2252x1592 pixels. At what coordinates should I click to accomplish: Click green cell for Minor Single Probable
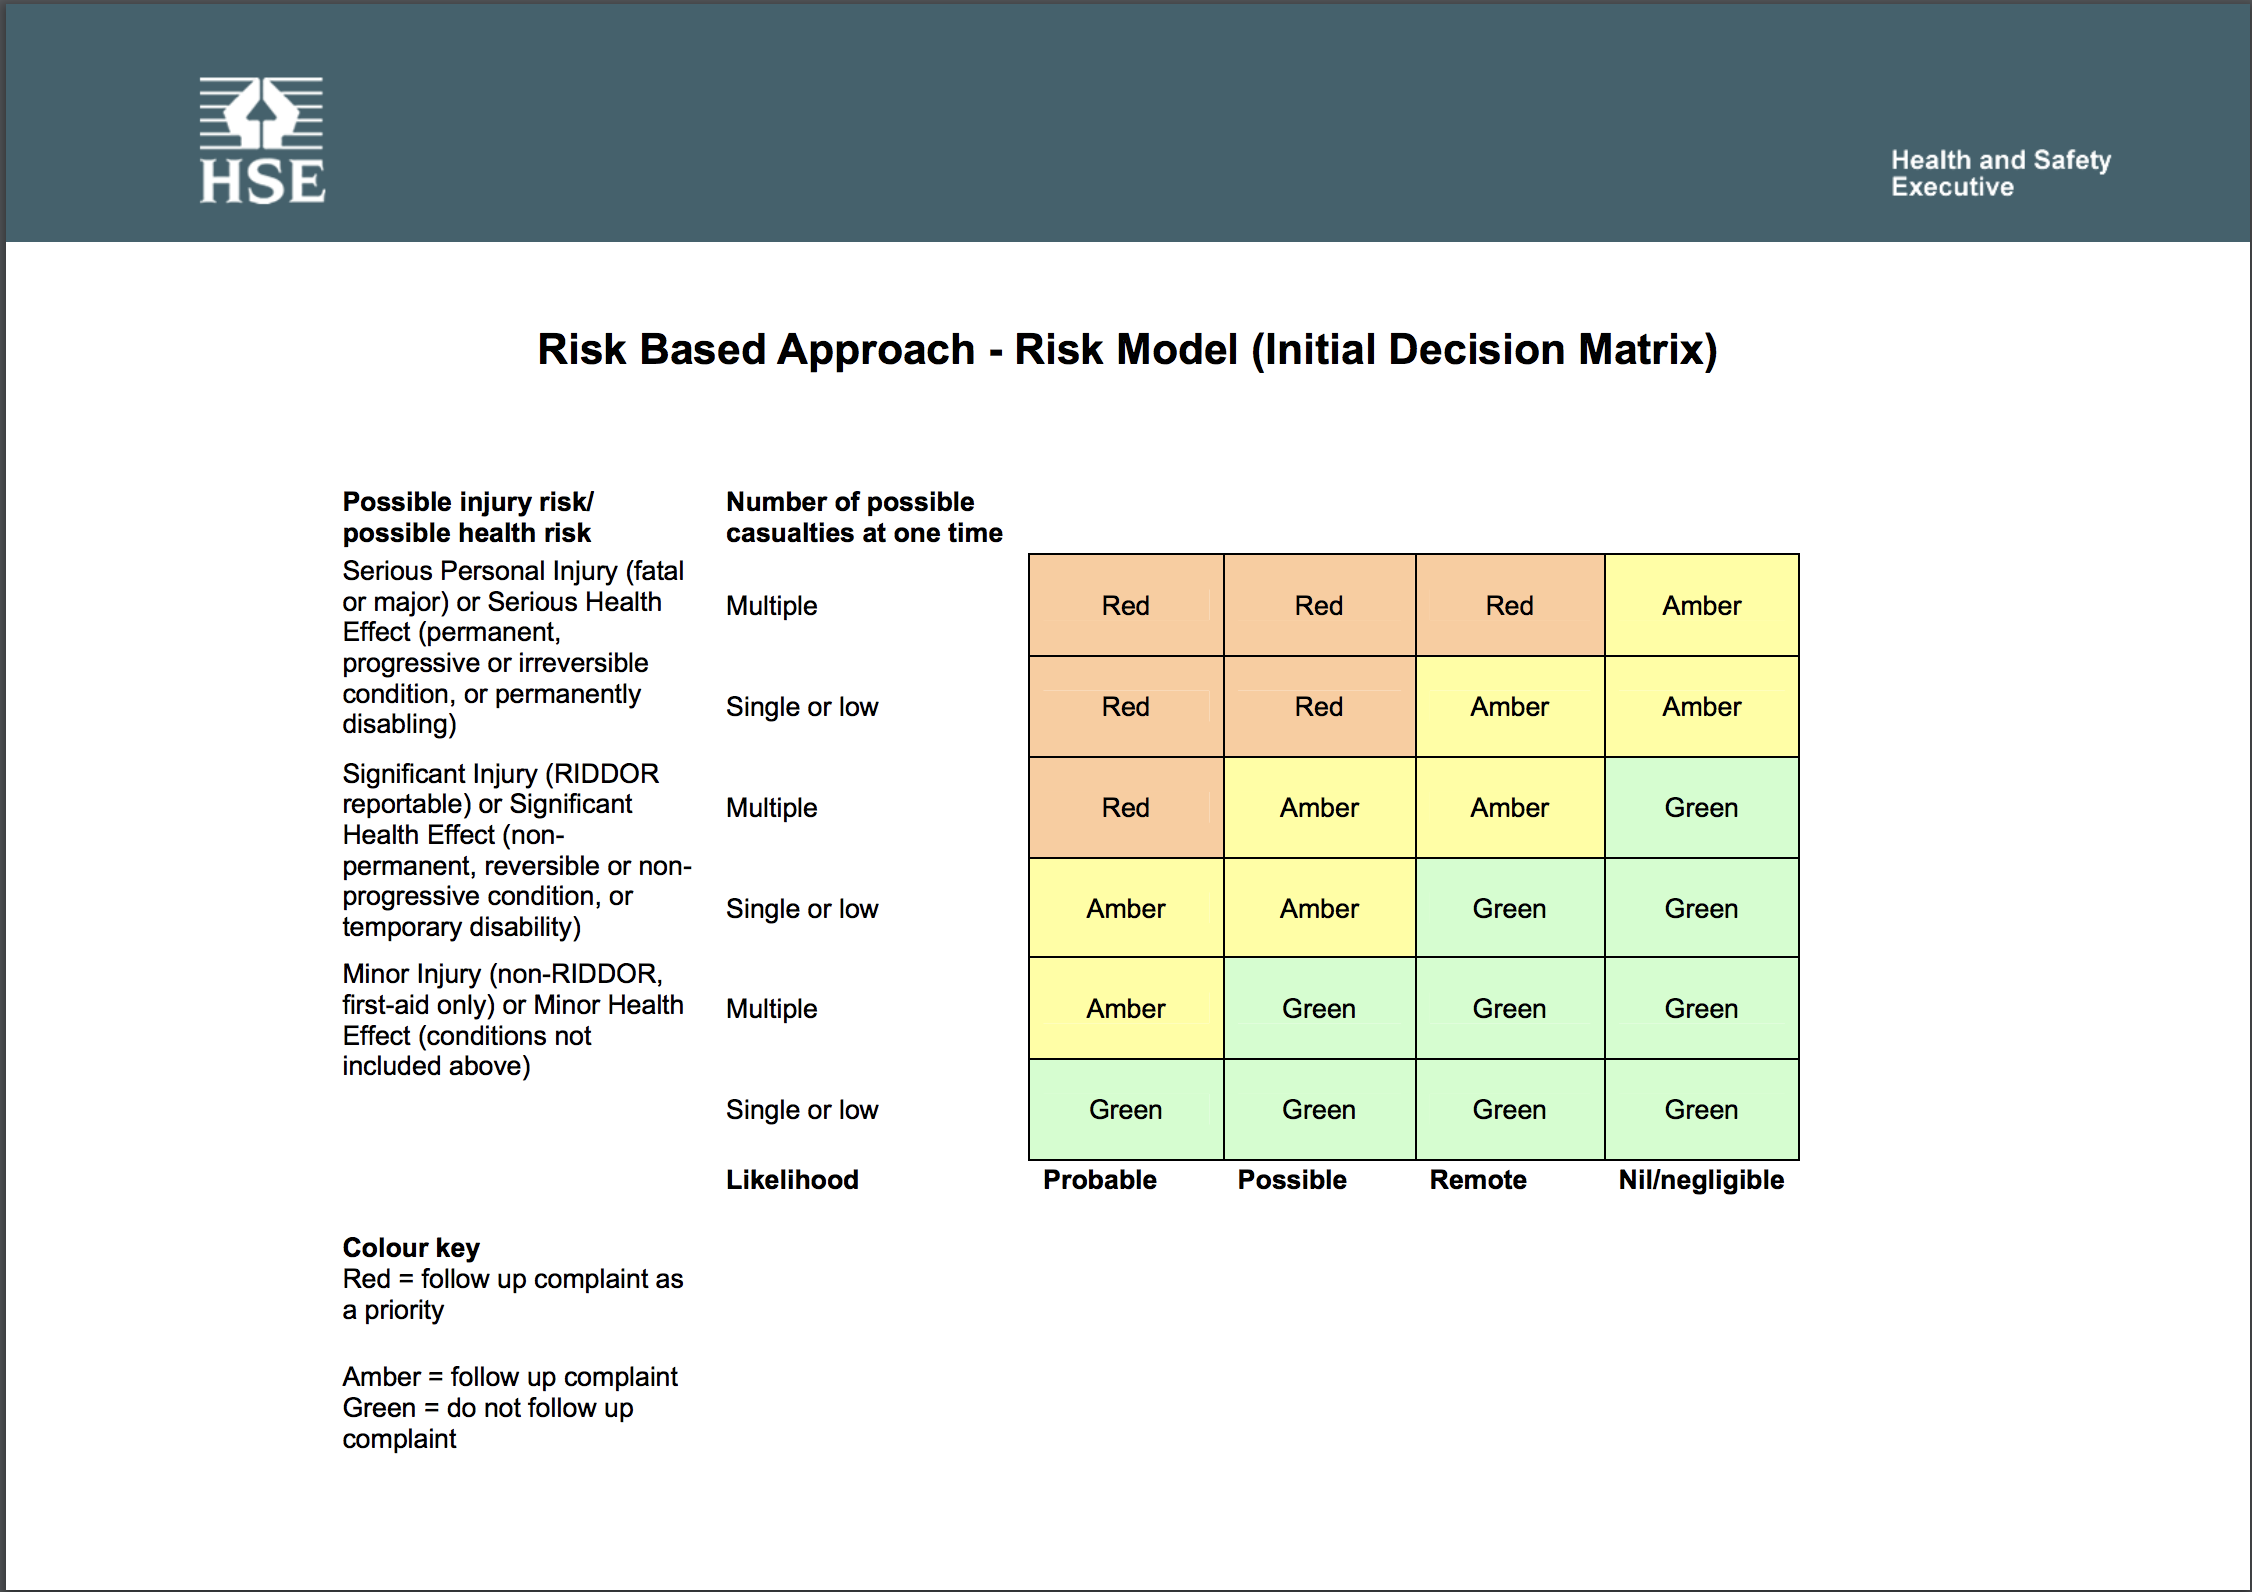(x=1125, y=1109)
